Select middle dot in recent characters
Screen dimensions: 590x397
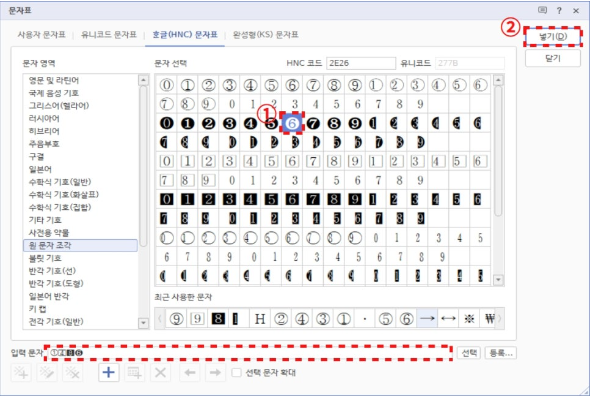pos(365,319)
